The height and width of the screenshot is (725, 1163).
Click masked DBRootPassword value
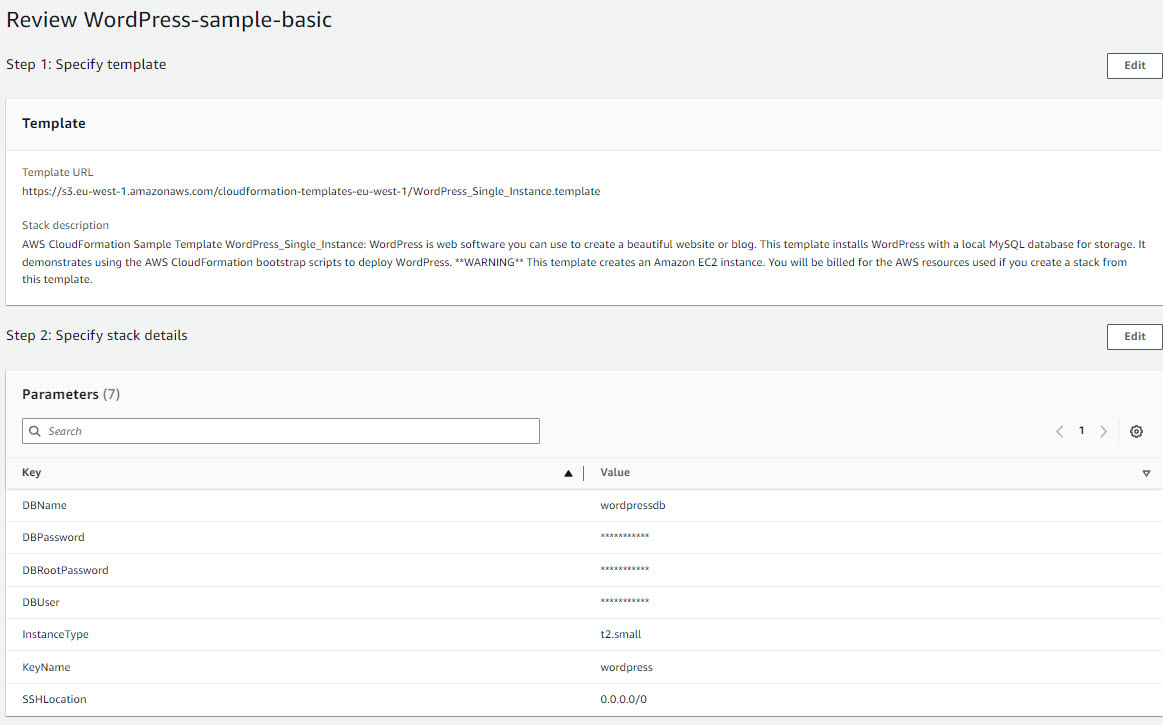(x=625, y=569)
